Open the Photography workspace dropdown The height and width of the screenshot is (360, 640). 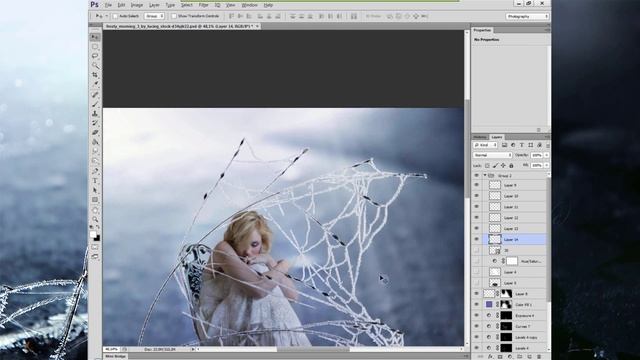coord(527,16)
